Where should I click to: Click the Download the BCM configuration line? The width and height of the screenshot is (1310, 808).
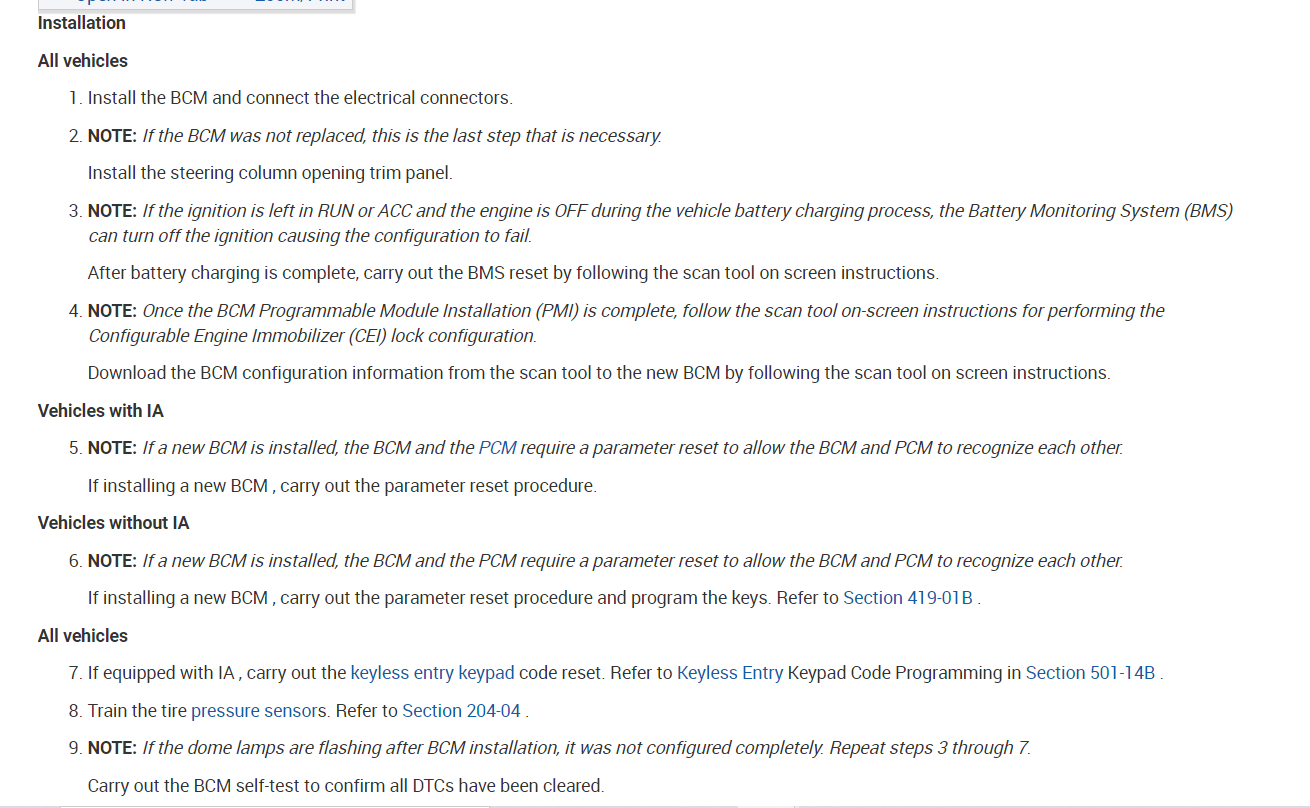(598, 373)
